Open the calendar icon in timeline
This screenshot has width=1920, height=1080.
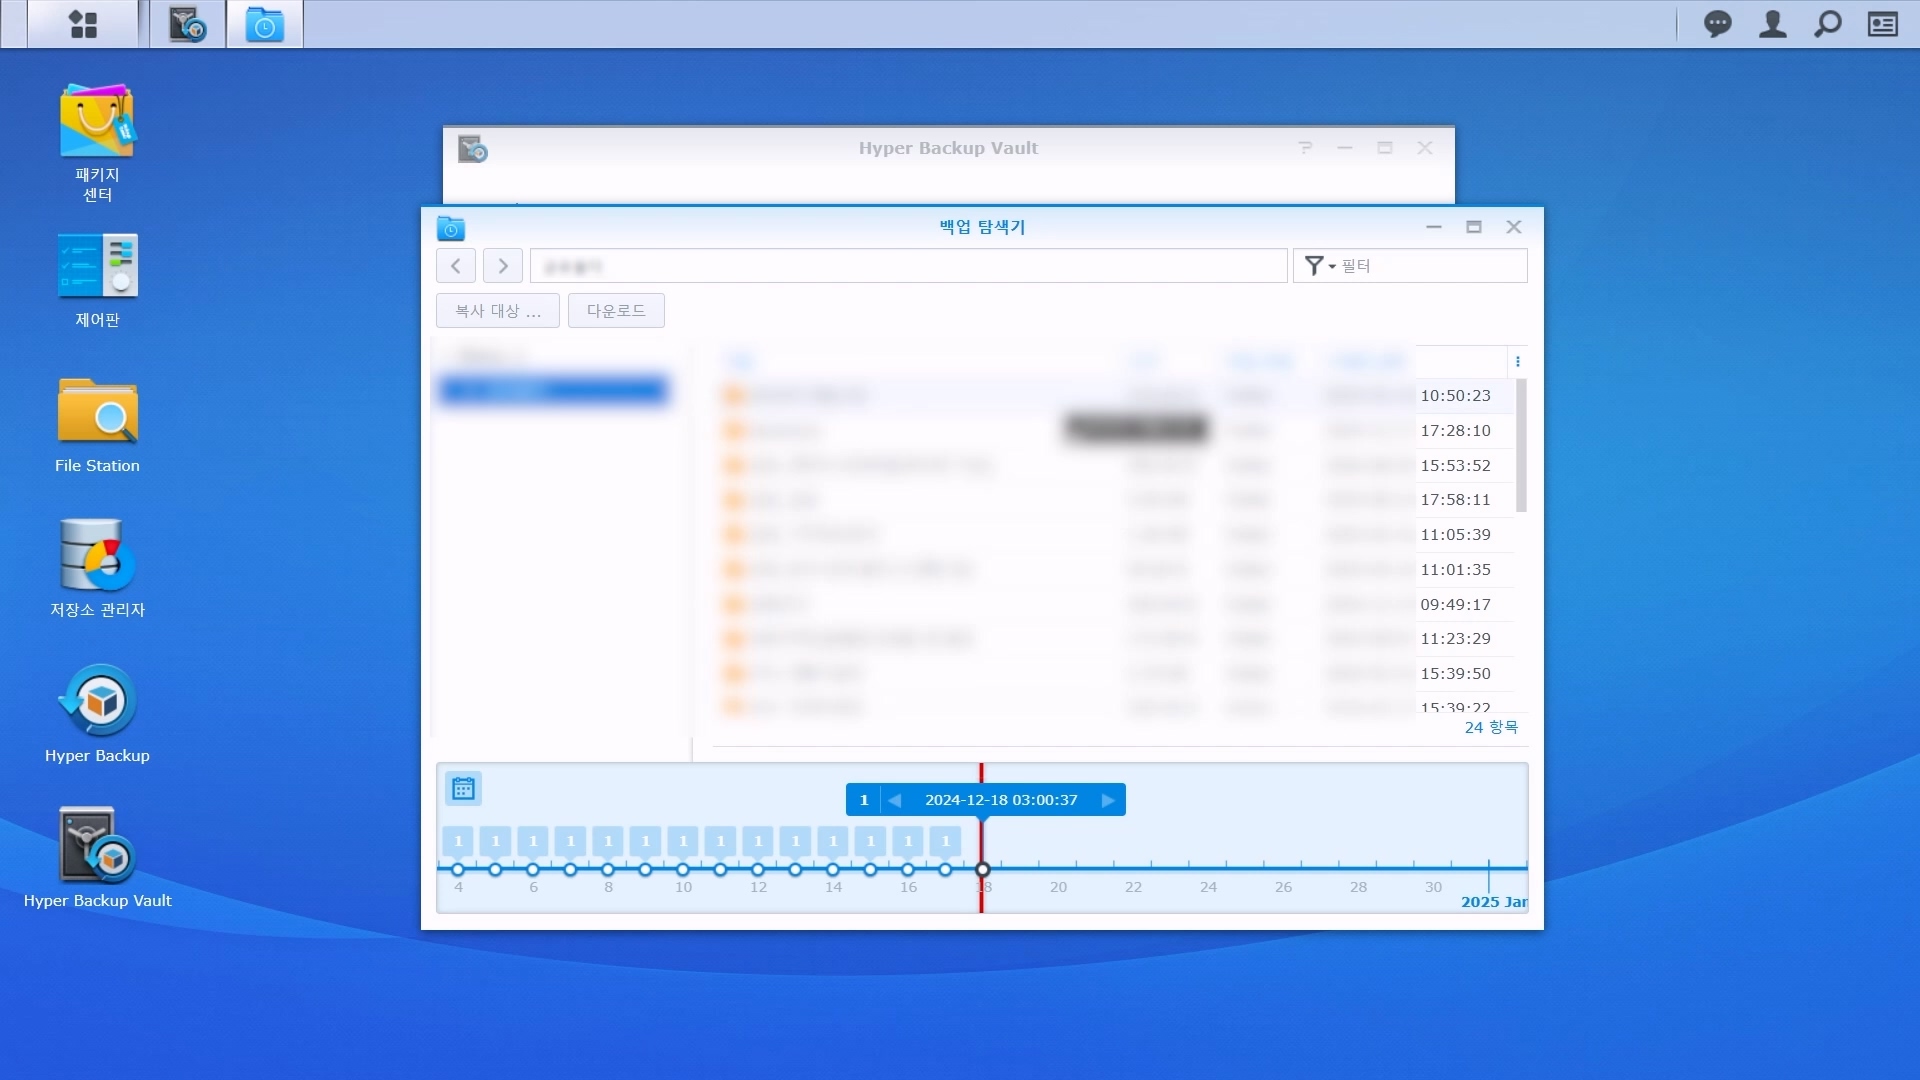463,789
